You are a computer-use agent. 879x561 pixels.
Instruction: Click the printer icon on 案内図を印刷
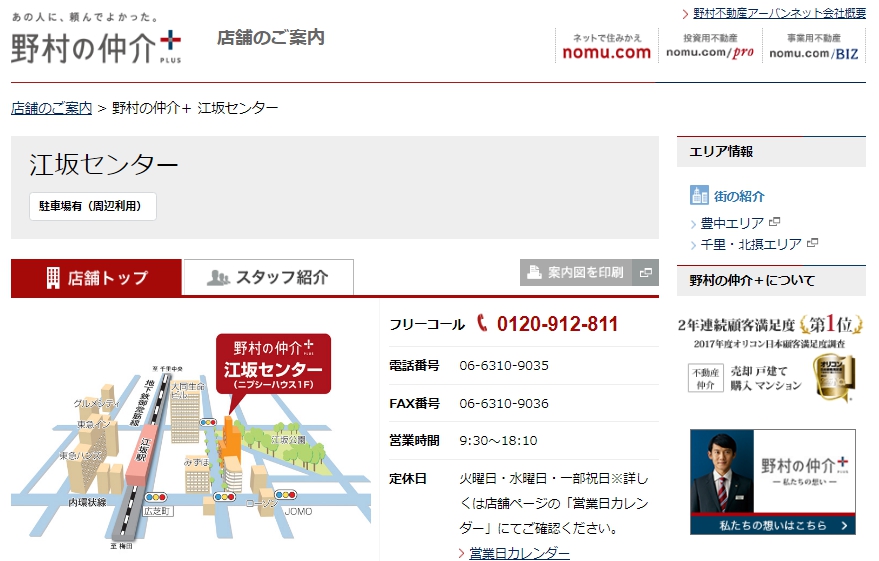point(534,272)
